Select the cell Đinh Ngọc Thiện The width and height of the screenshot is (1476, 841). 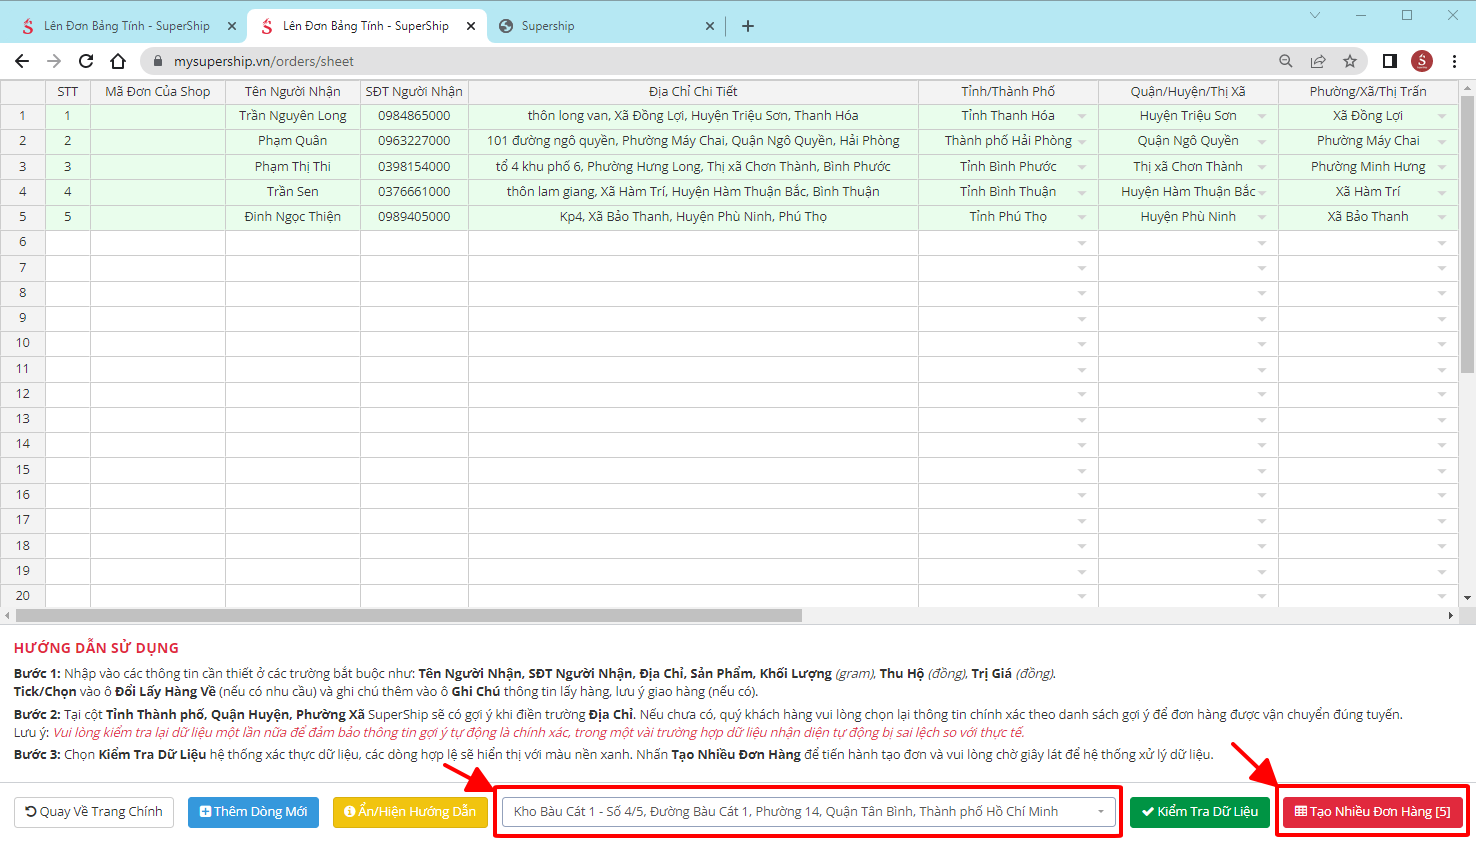[x=293, y=216]
